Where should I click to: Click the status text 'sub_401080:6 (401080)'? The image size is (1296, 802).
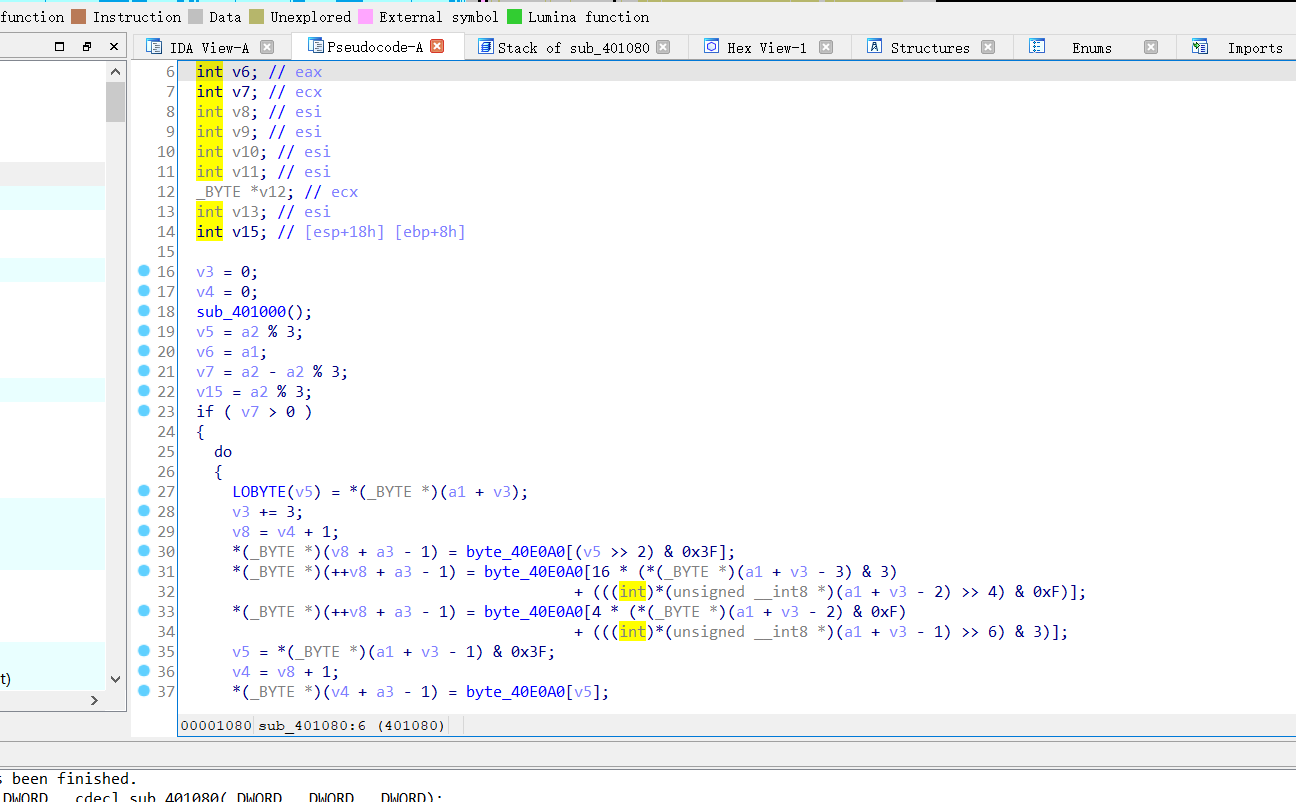pyautogui.click(x=351, y=725)
